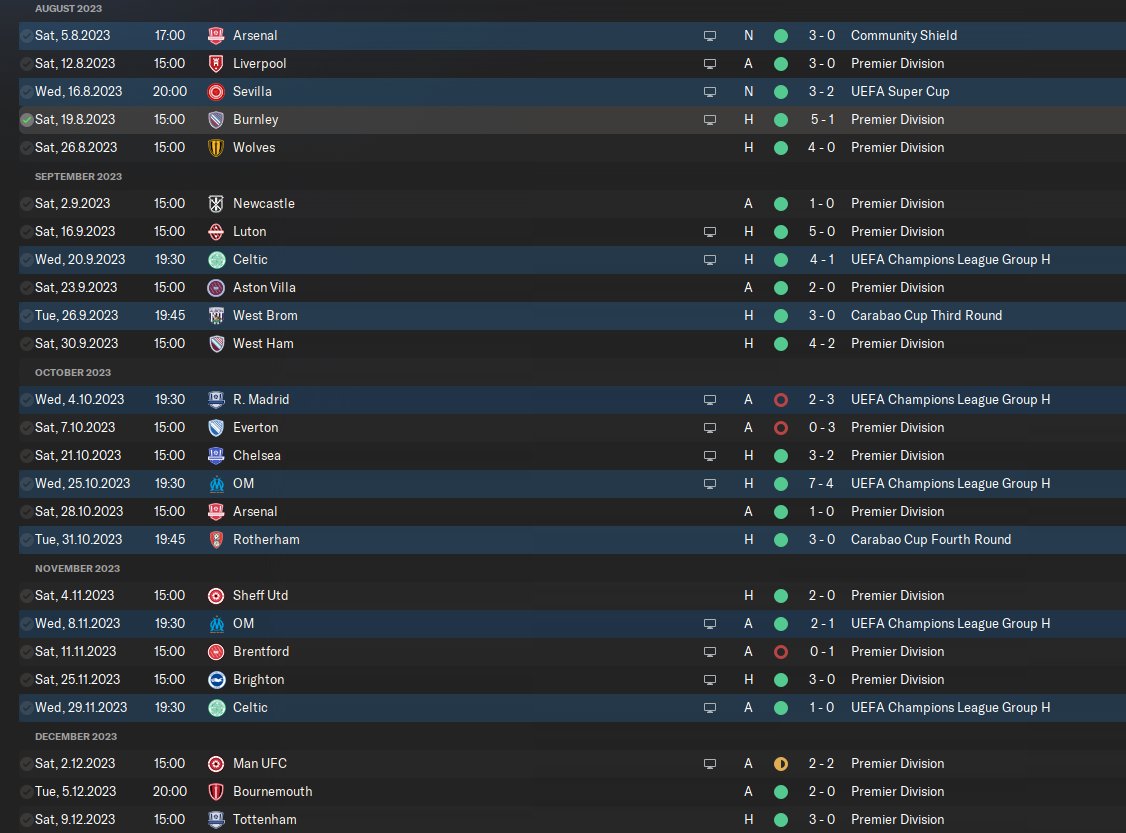Viewport: 1126px width, 833px height.
Task: Click the Newcastle club badge icon
Action: pos(215,203)
